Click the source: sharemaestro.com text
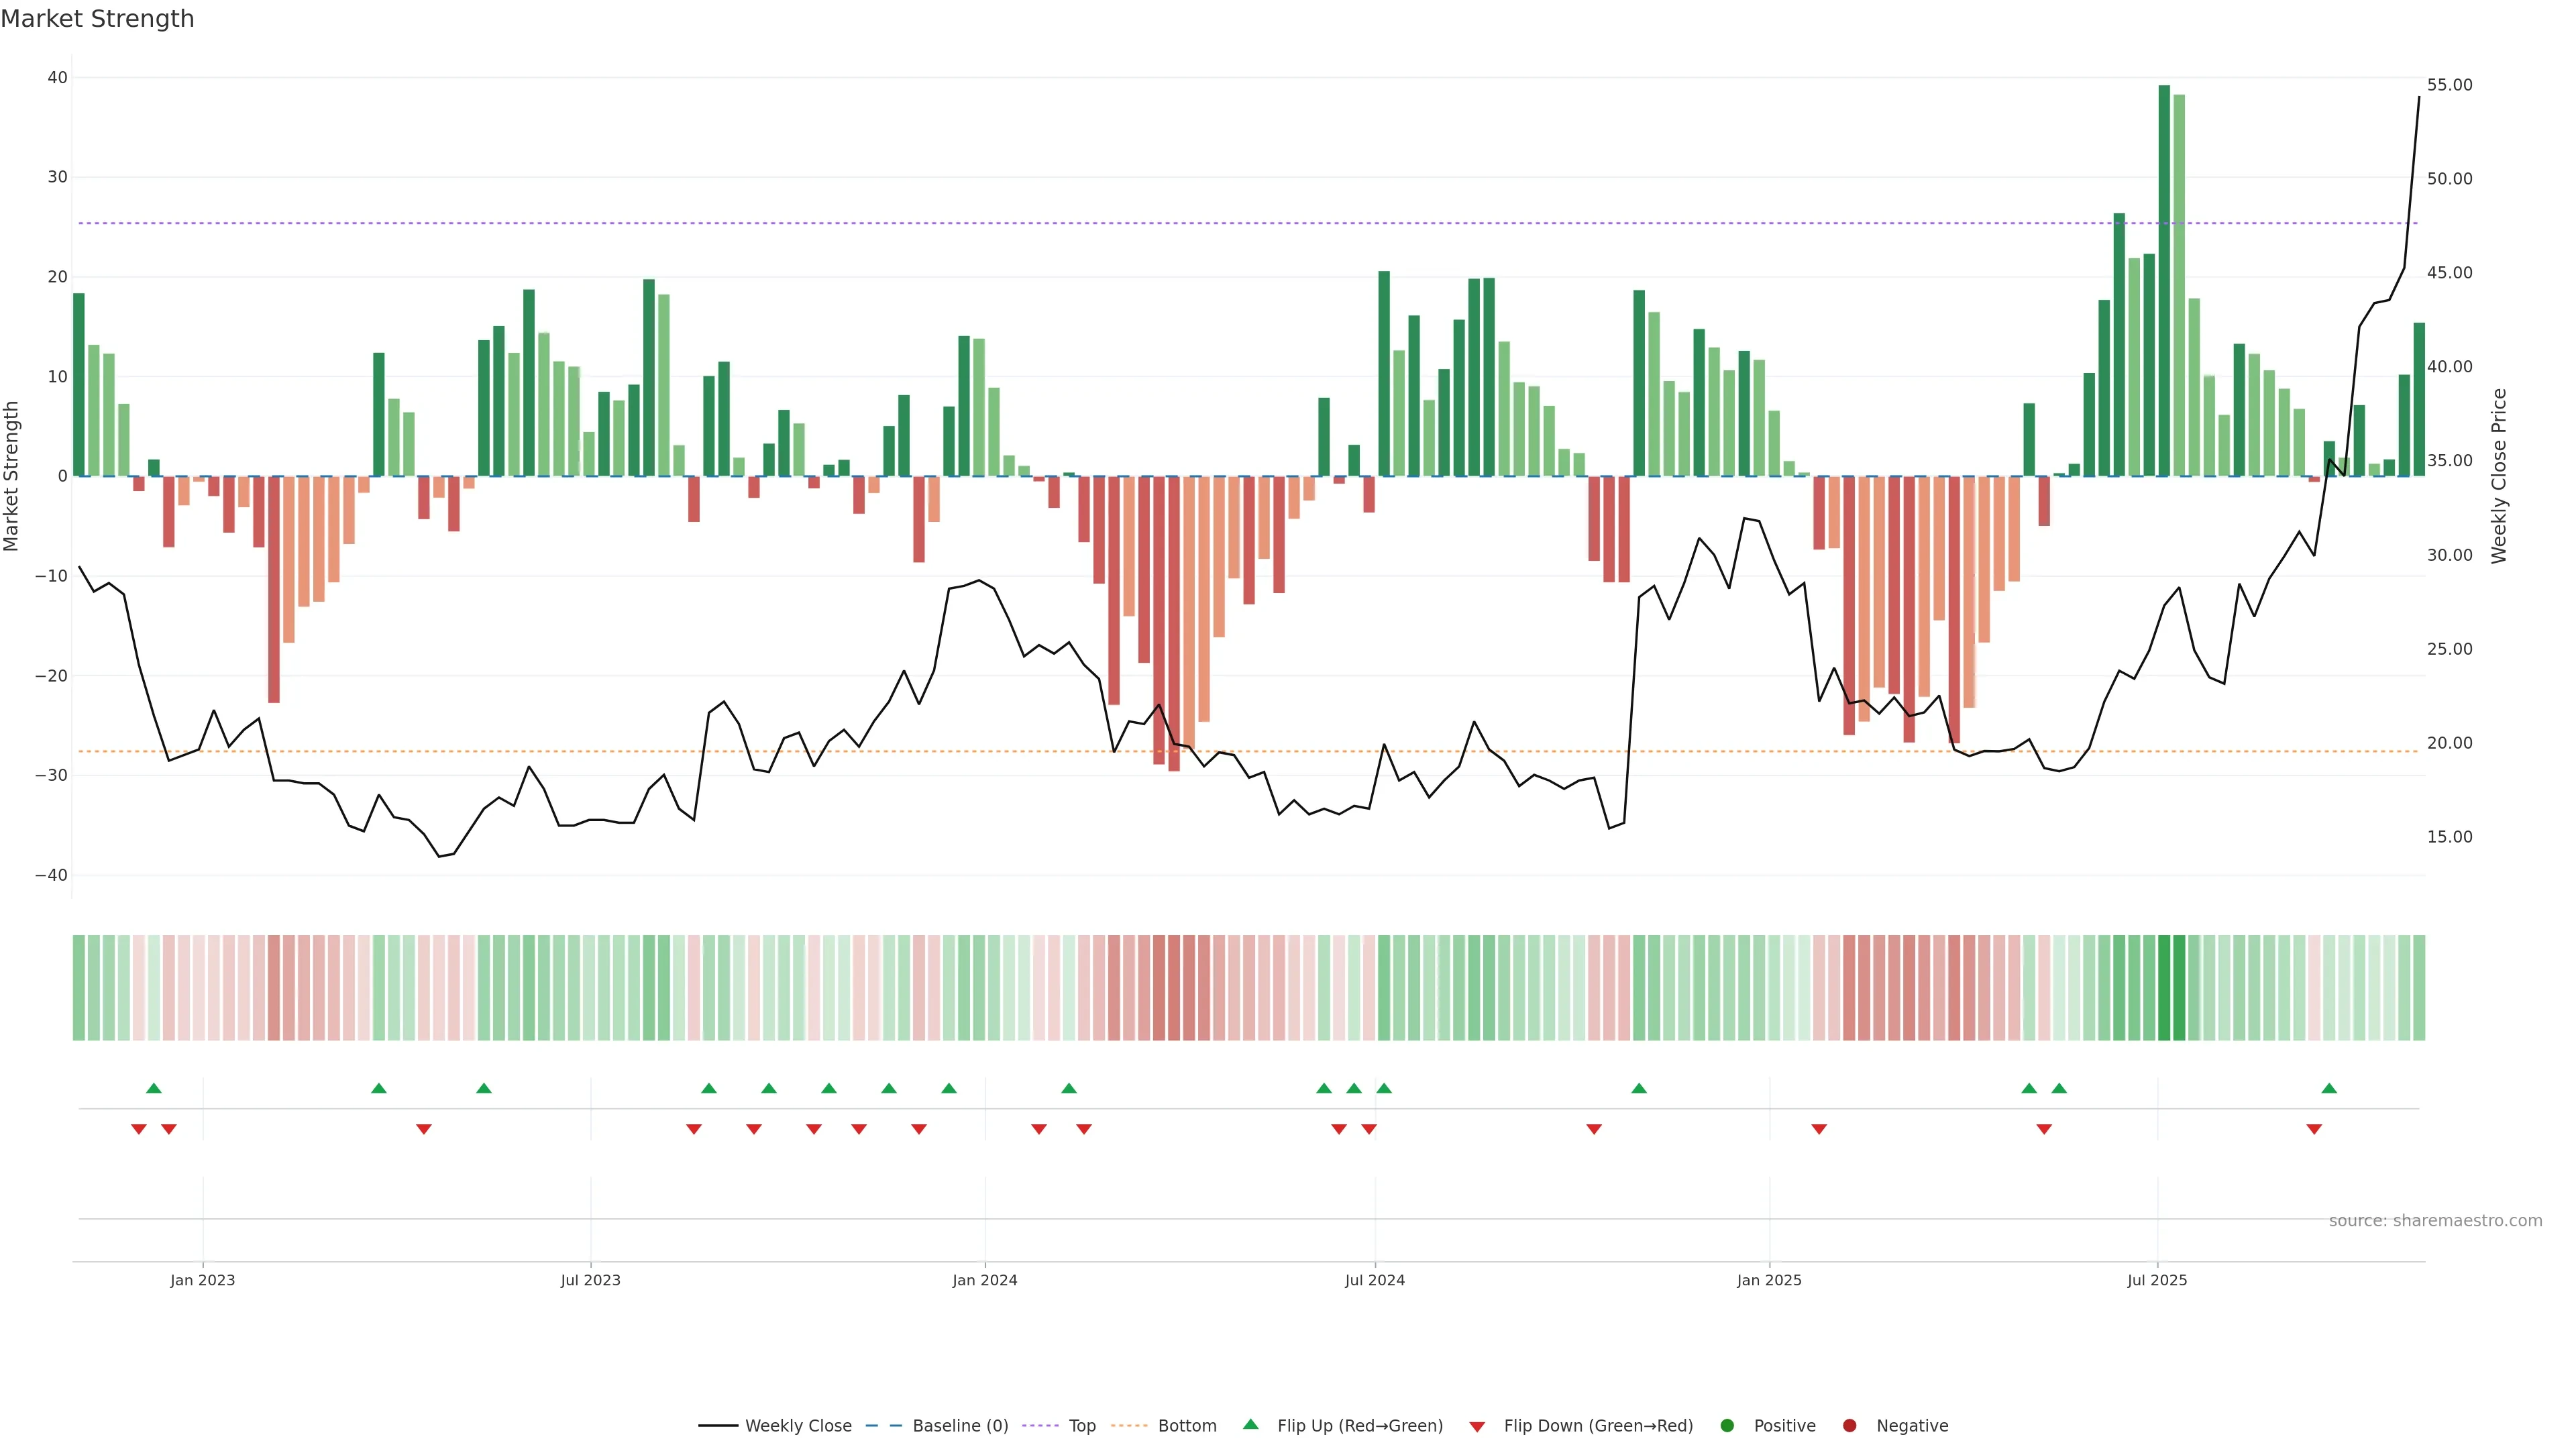The height and width of the screenshot is (1449, 2576). pos(2435,1220)
